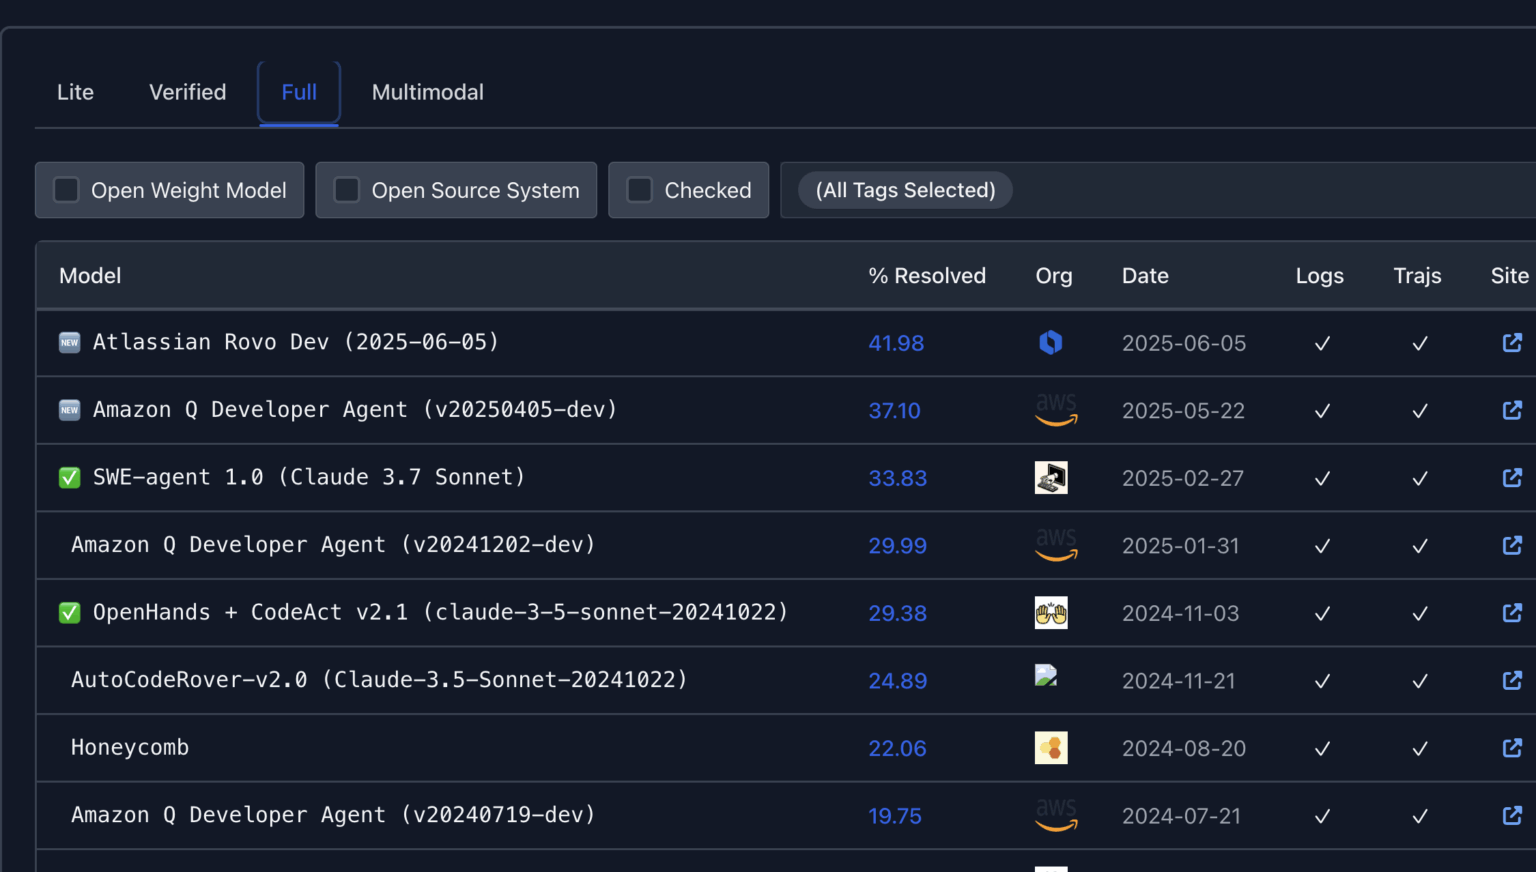
Task: Enable the Open Weight Model filter
Action: tap(66, 189)
